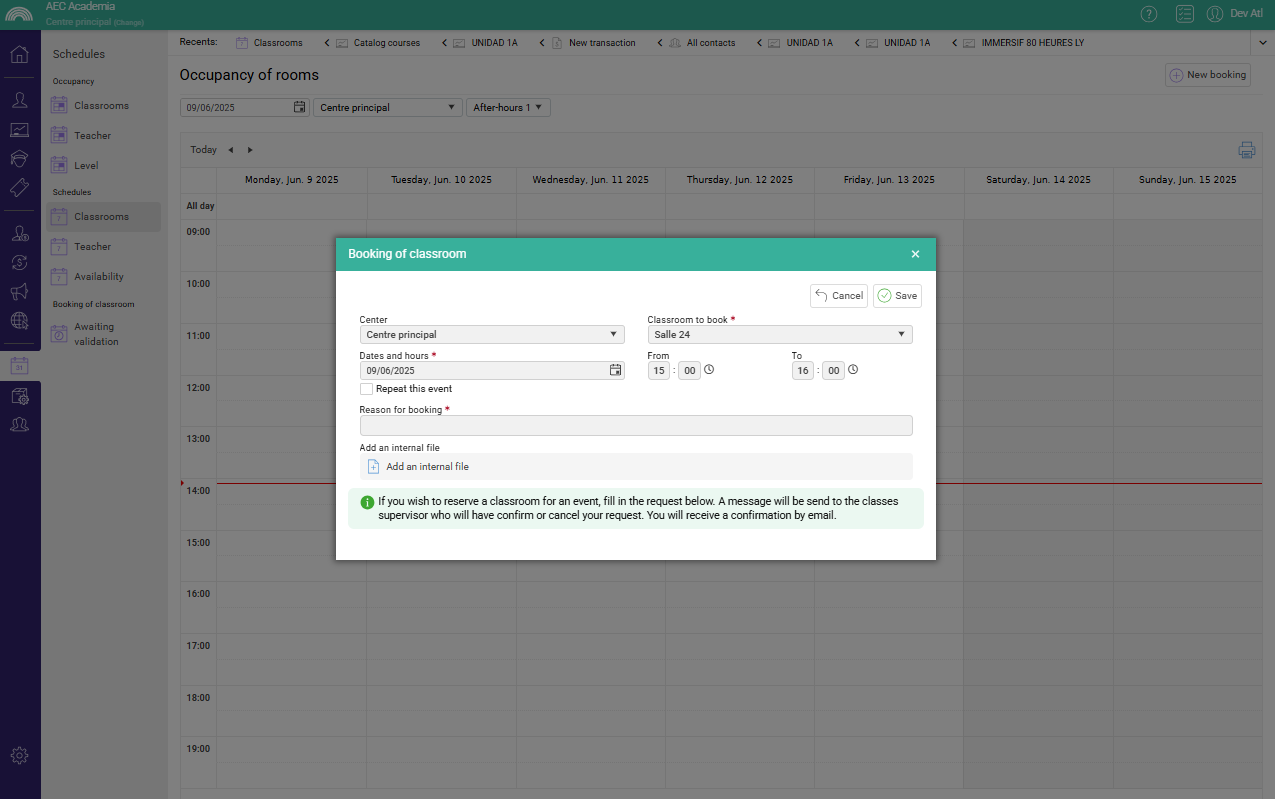Open Awaiting validation in Schedules menu
The height and width of the screenshot is (799, 1275).
pyautogui.click(x=95, y=334)
